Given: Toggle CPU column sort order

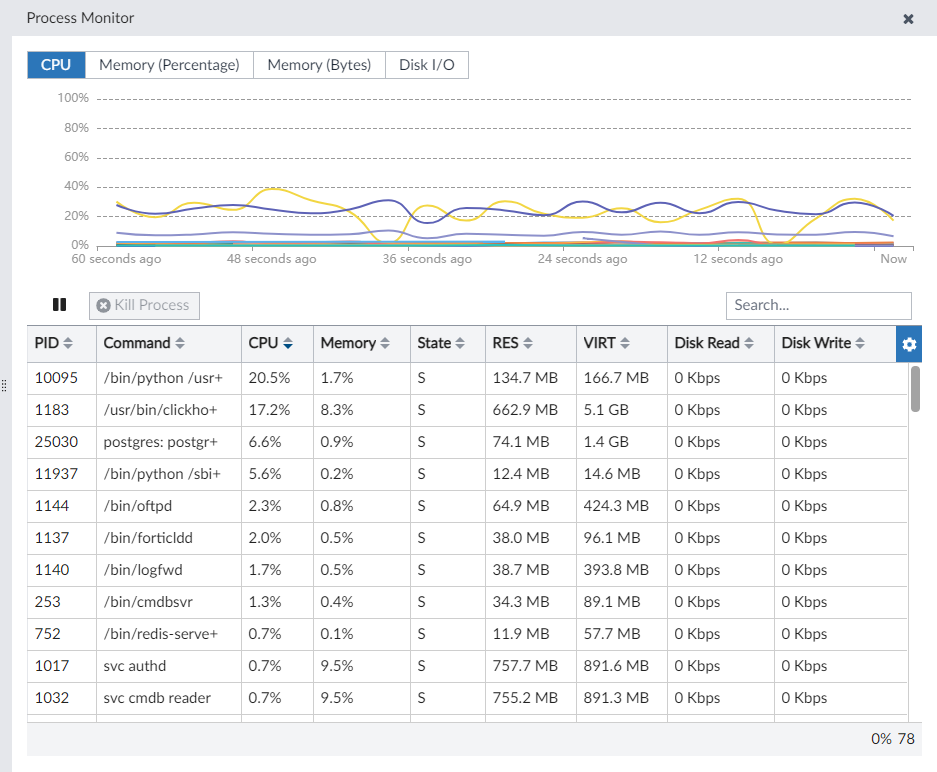Looking at the screenshot, I should (x=287, y=343).
